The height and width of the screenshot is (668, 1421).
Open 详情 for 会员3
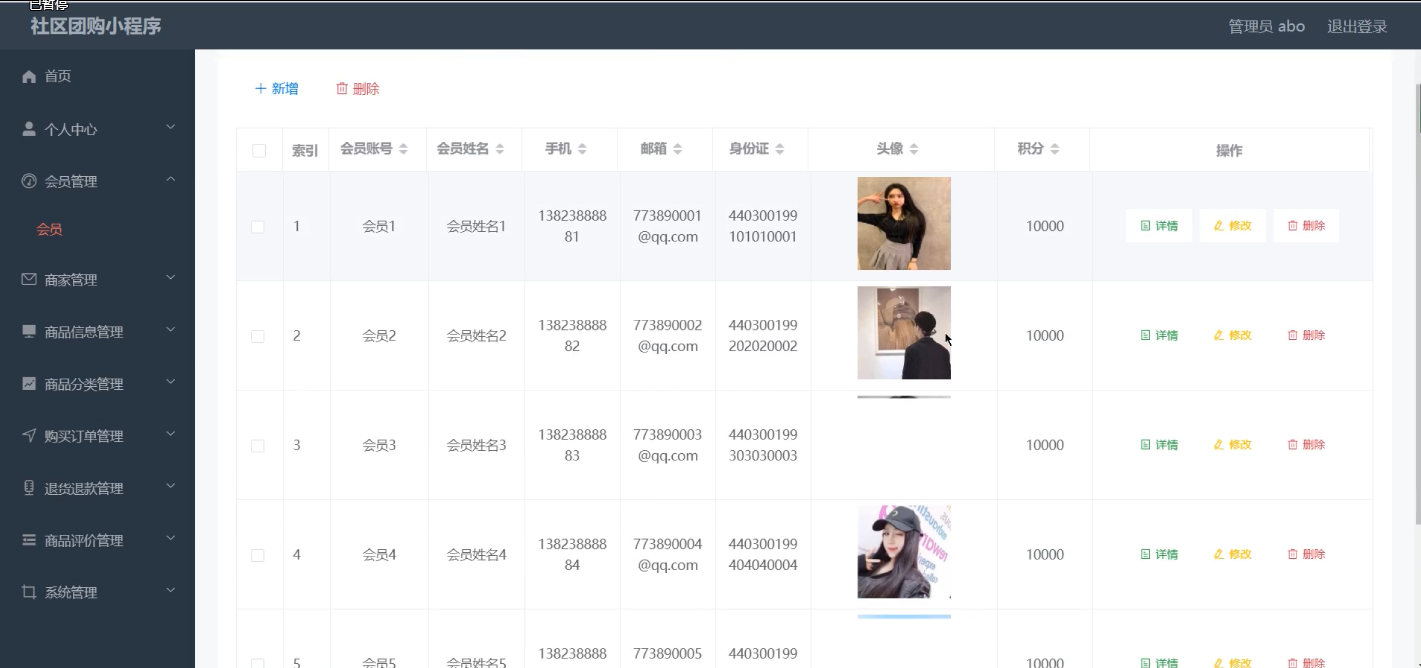[x=1159, y=445]
